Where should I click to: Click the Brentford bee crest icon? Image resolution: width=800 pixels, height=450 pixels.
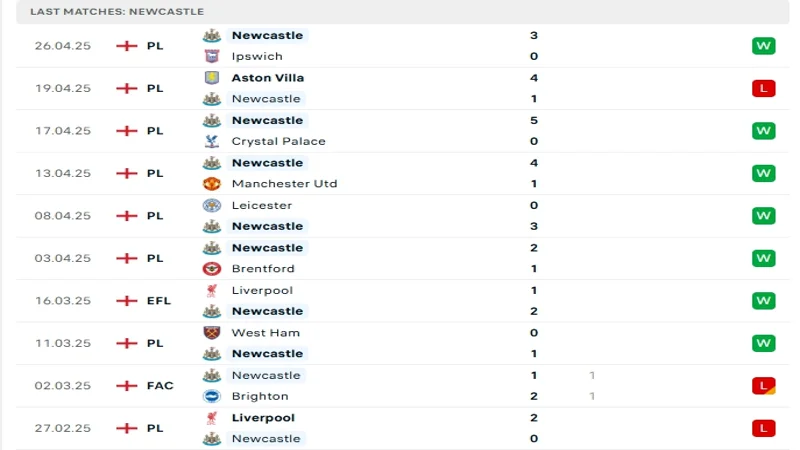coord(211,269)
